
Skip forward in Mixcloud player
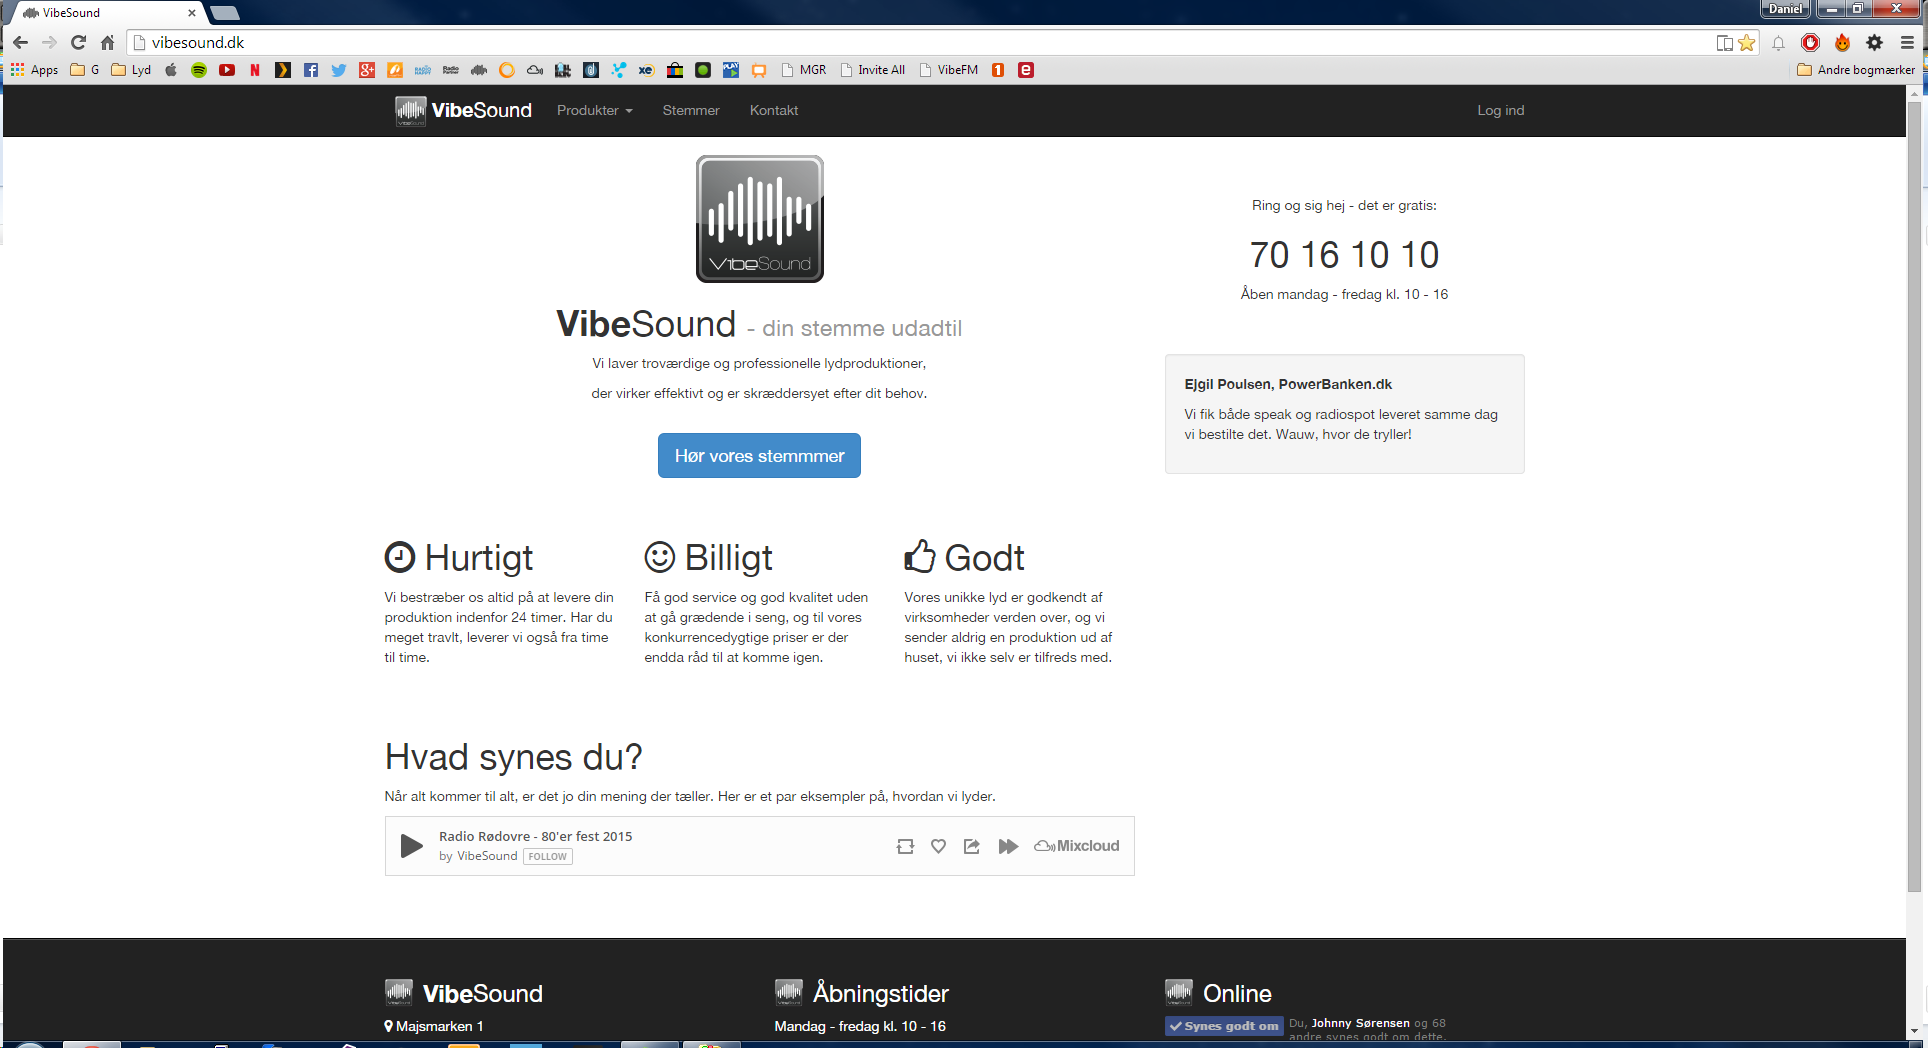point(1008,846)
